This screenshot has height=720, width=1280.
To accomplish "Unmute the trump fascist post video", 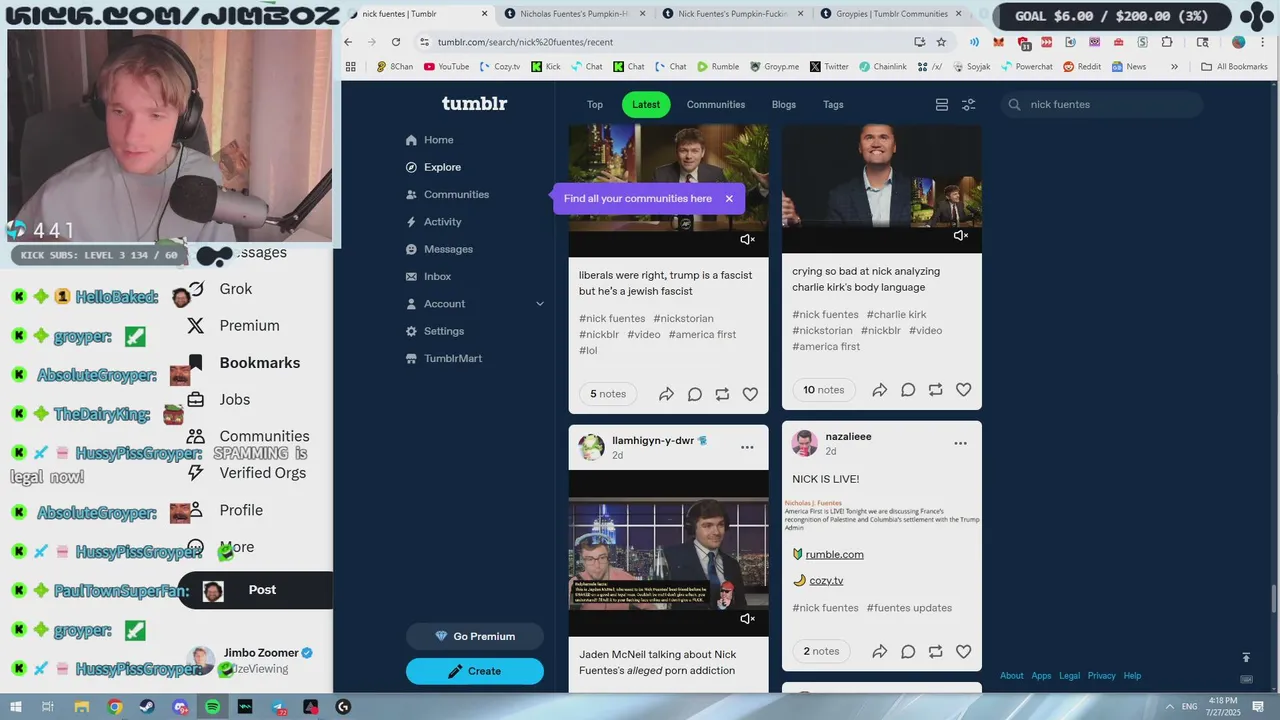I will coord(747,240).
